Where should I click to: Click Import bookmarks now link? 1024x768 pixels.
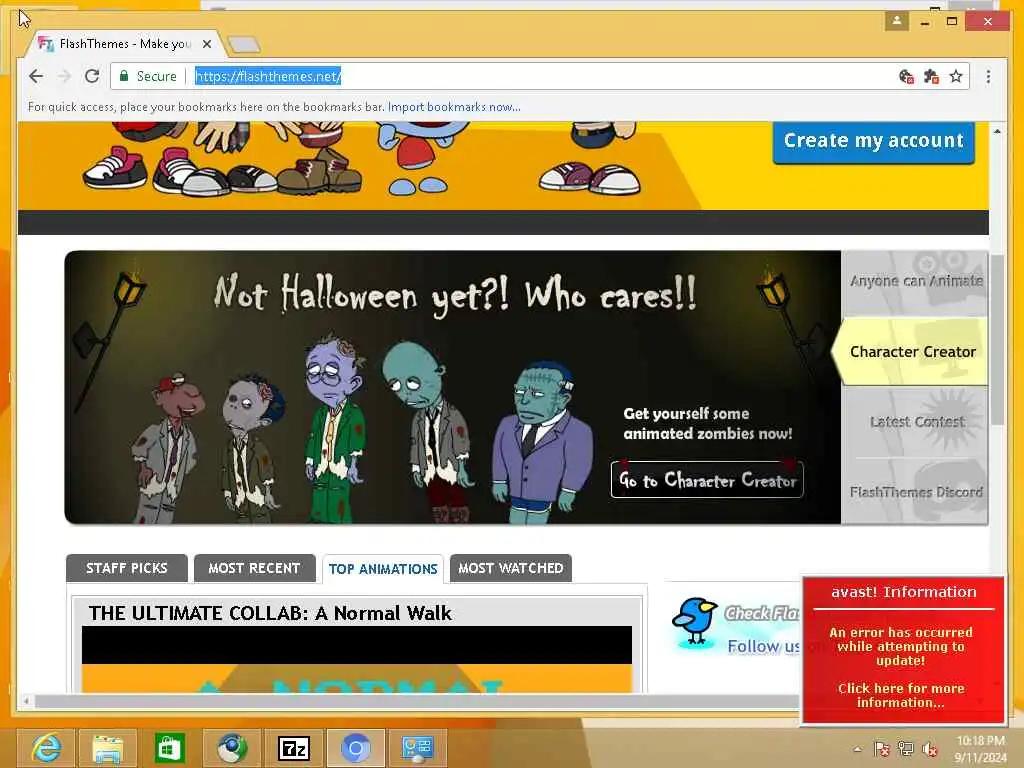[x=454, y=107]
